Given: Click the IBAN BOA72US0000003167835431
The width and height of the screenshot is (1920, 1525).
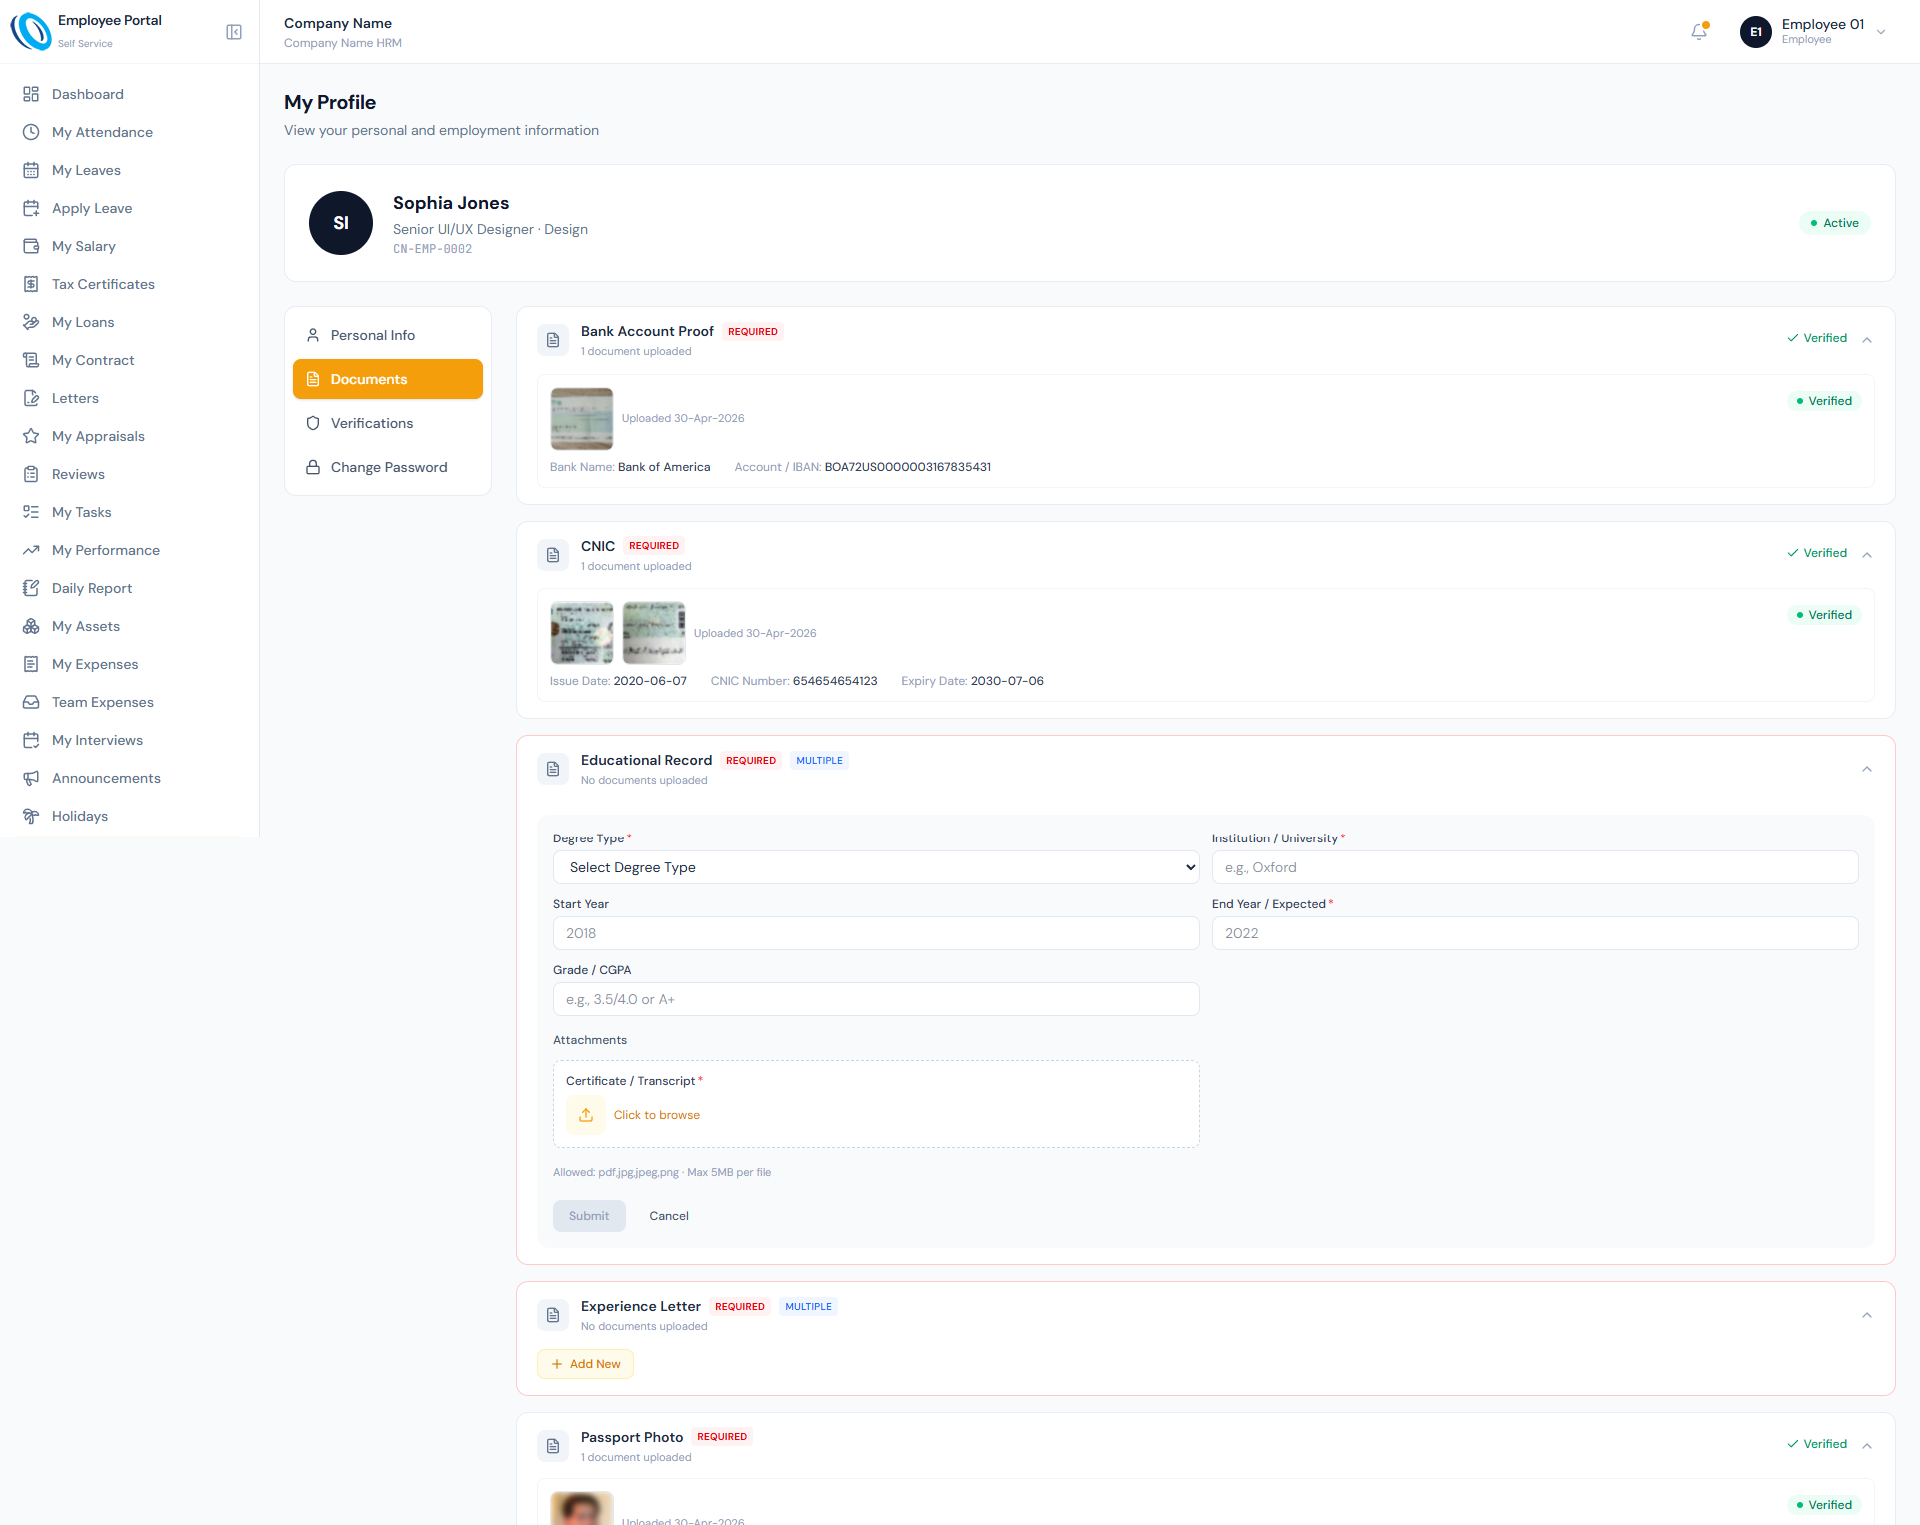Looking at the screenshot, I should coord(908,467).
